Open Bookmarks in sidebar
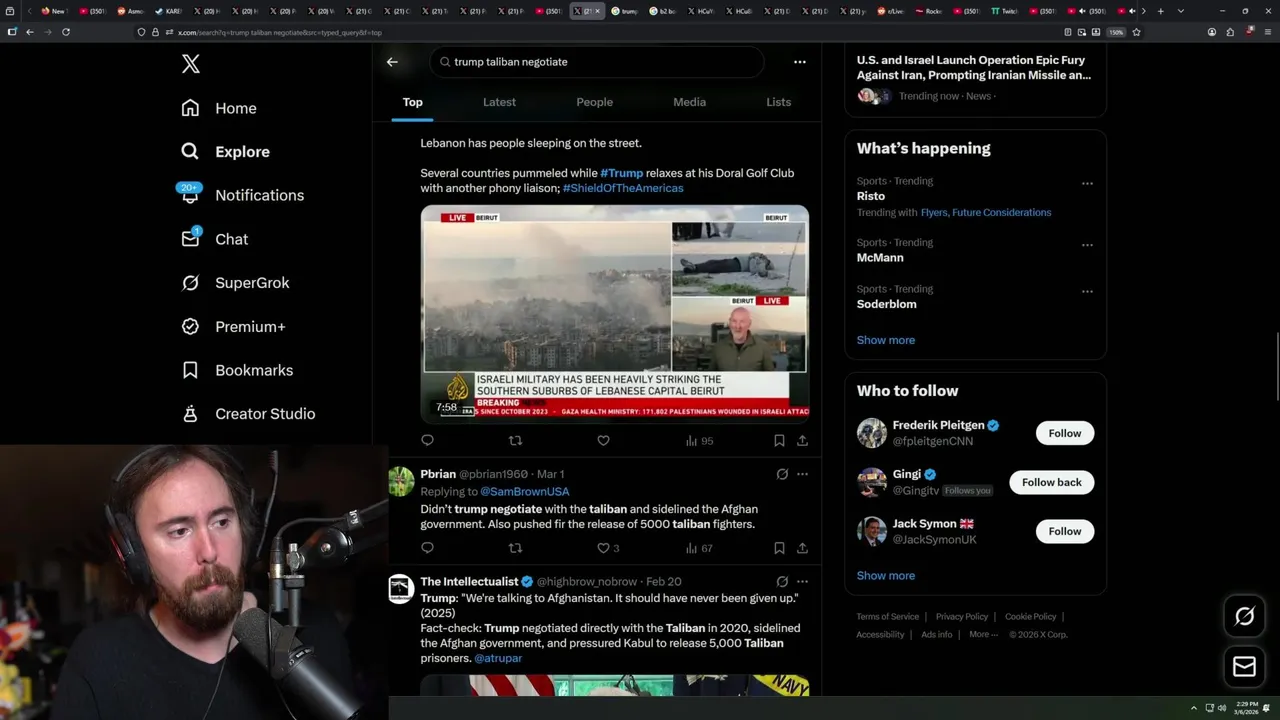The height and width of the screenshot is (720, 1280). 237,370
